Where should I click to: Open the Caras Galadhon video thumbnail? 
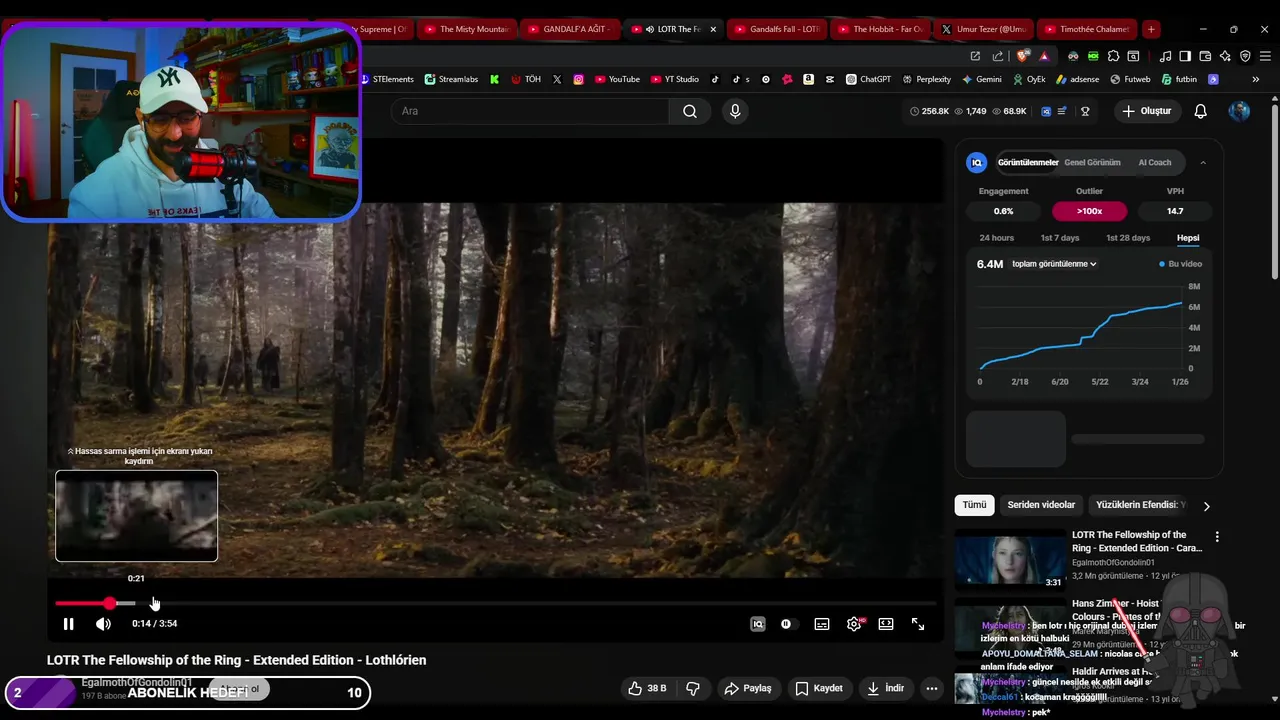pos(1010,559)
